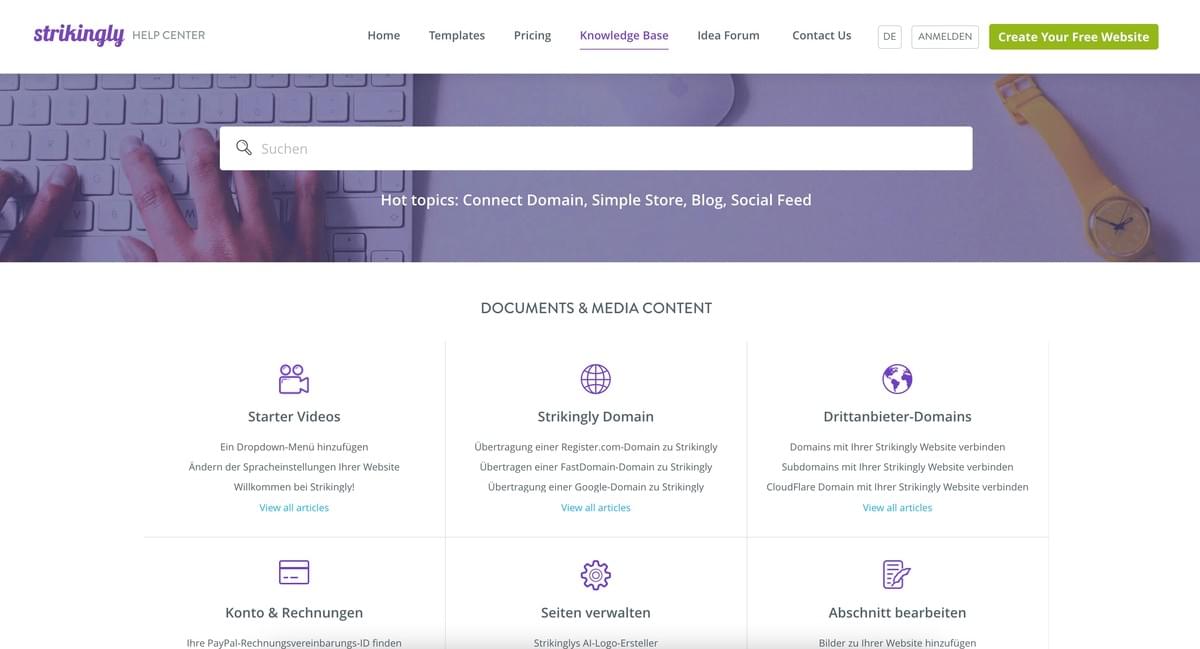Open article Bilder zu Ihrer Website hinzufügen
Viewport: 1200px width, 649px height.
pyautogui.click(x=898, y=643)
